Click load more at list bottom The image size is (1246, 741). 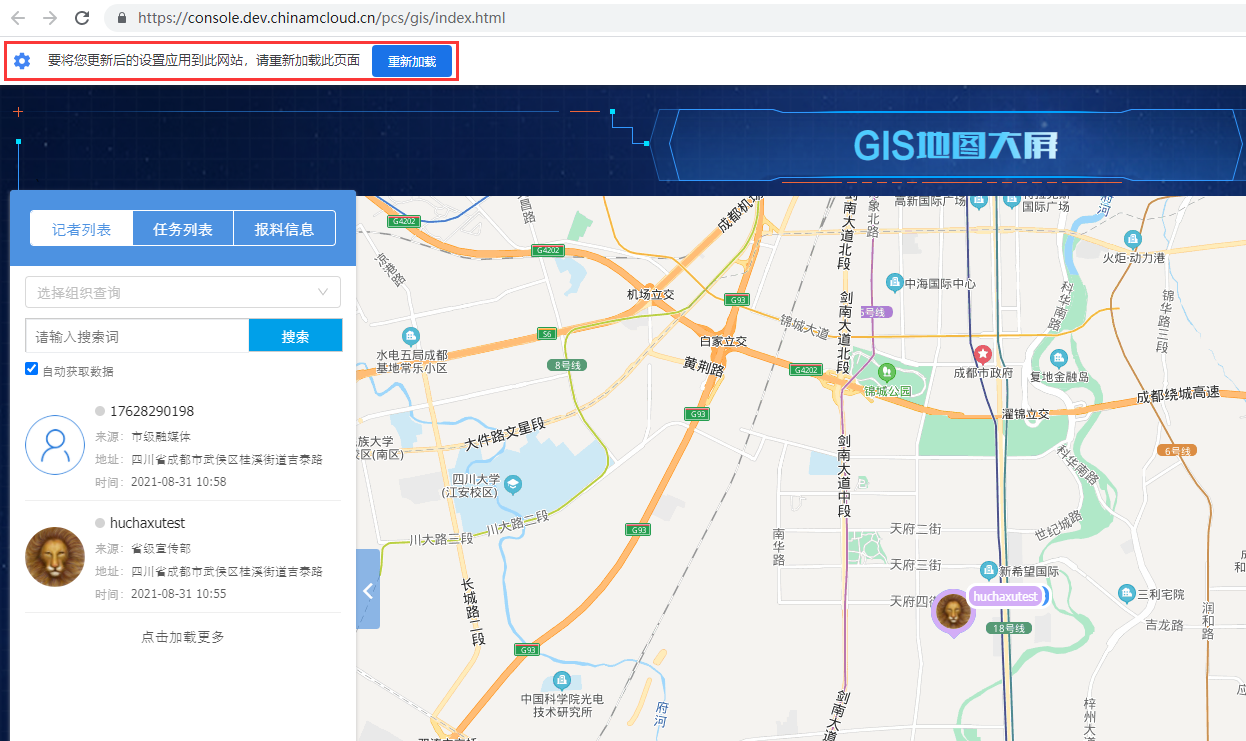click(x=182, y=637)
